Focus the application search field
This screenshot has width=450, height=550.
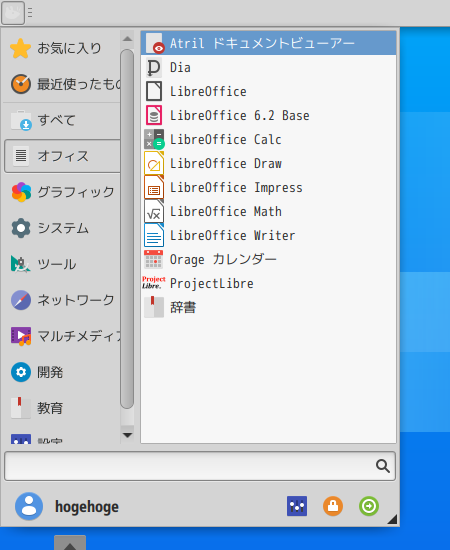[x=200, y=466]
